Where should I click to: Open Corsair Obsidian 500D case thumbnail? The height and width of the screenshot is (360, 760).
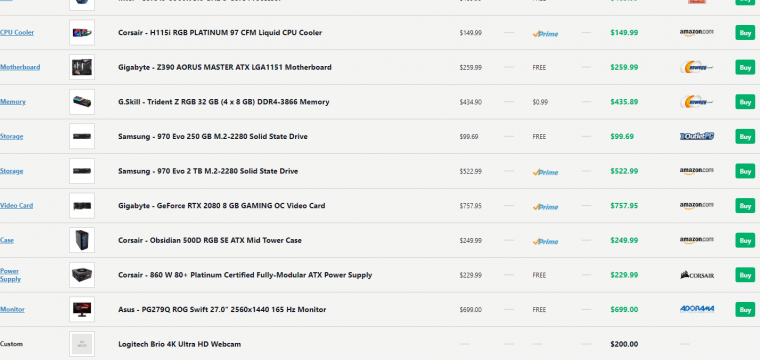(x=82, y=240)
